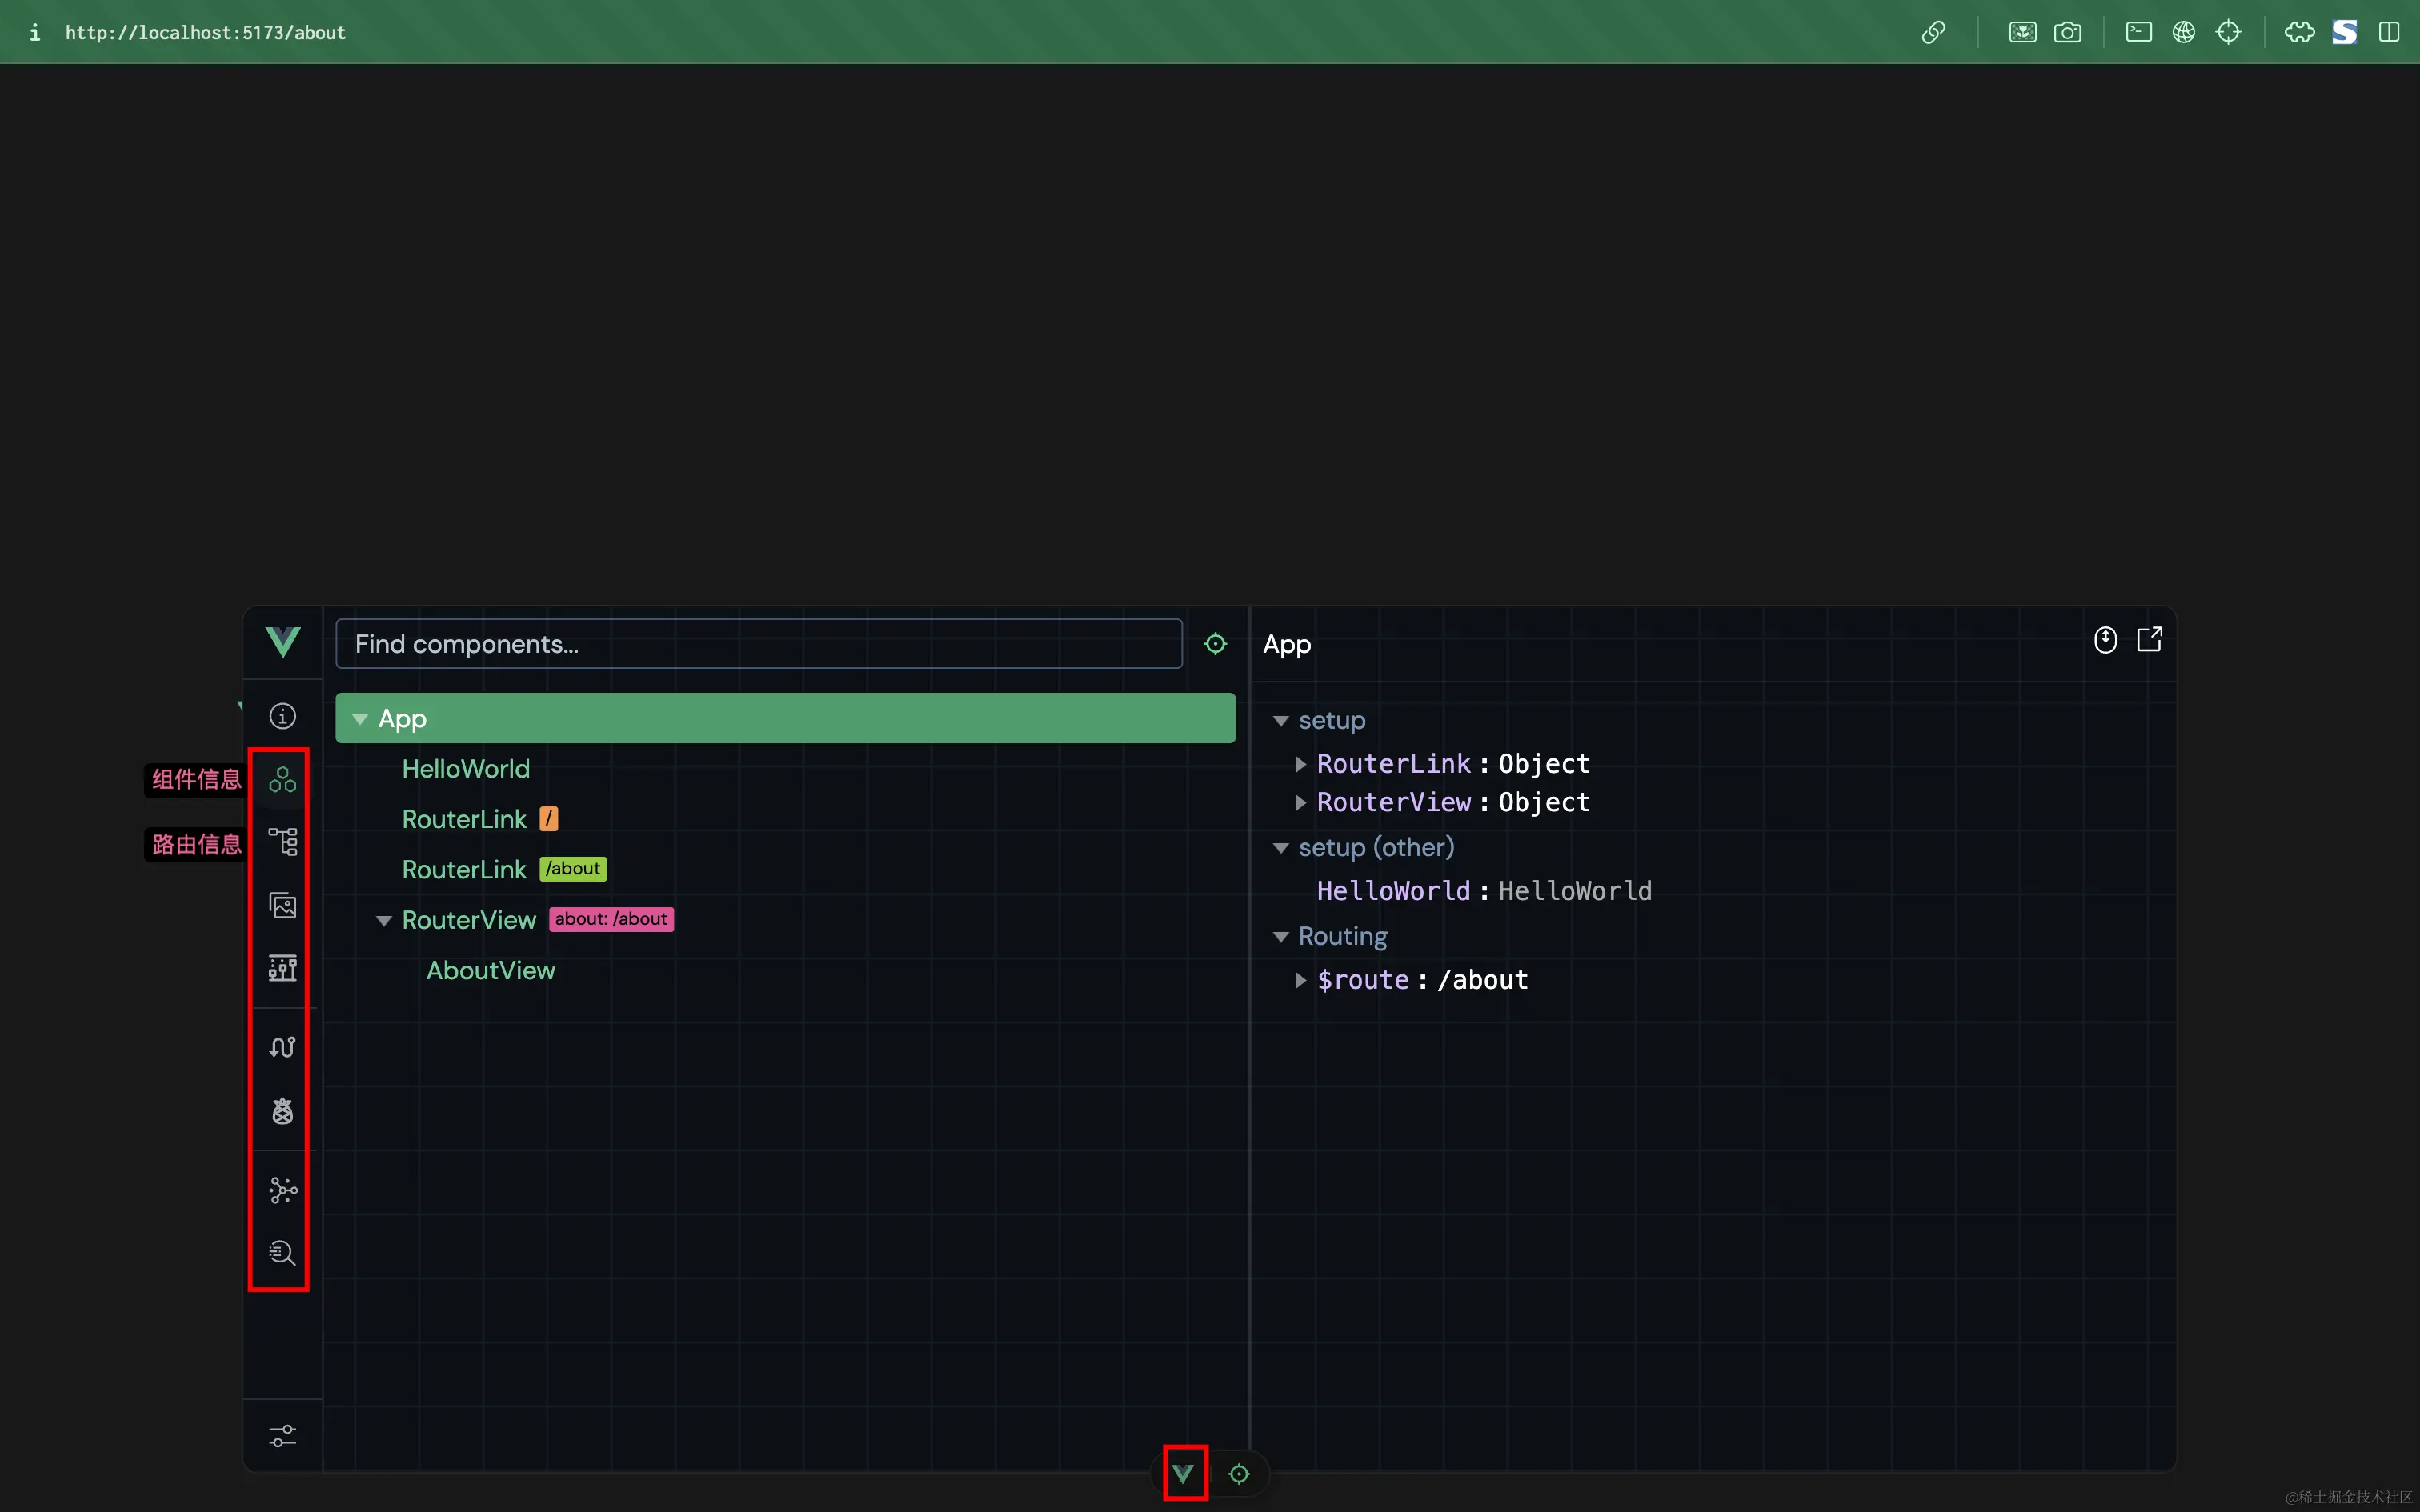Click the Vue logo button at bottom center
The width and height of the screenshot is (2420, 1512).
pyautogui.click(x=1183, y=1472)
